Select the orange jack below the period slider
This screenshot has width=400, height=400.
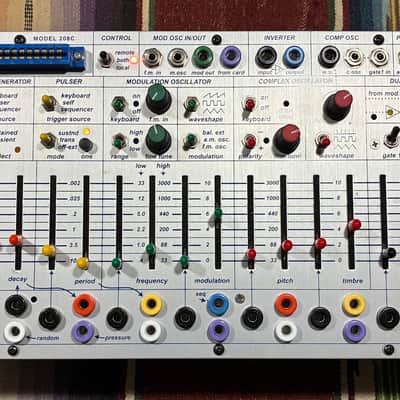[x=84, y=305]
